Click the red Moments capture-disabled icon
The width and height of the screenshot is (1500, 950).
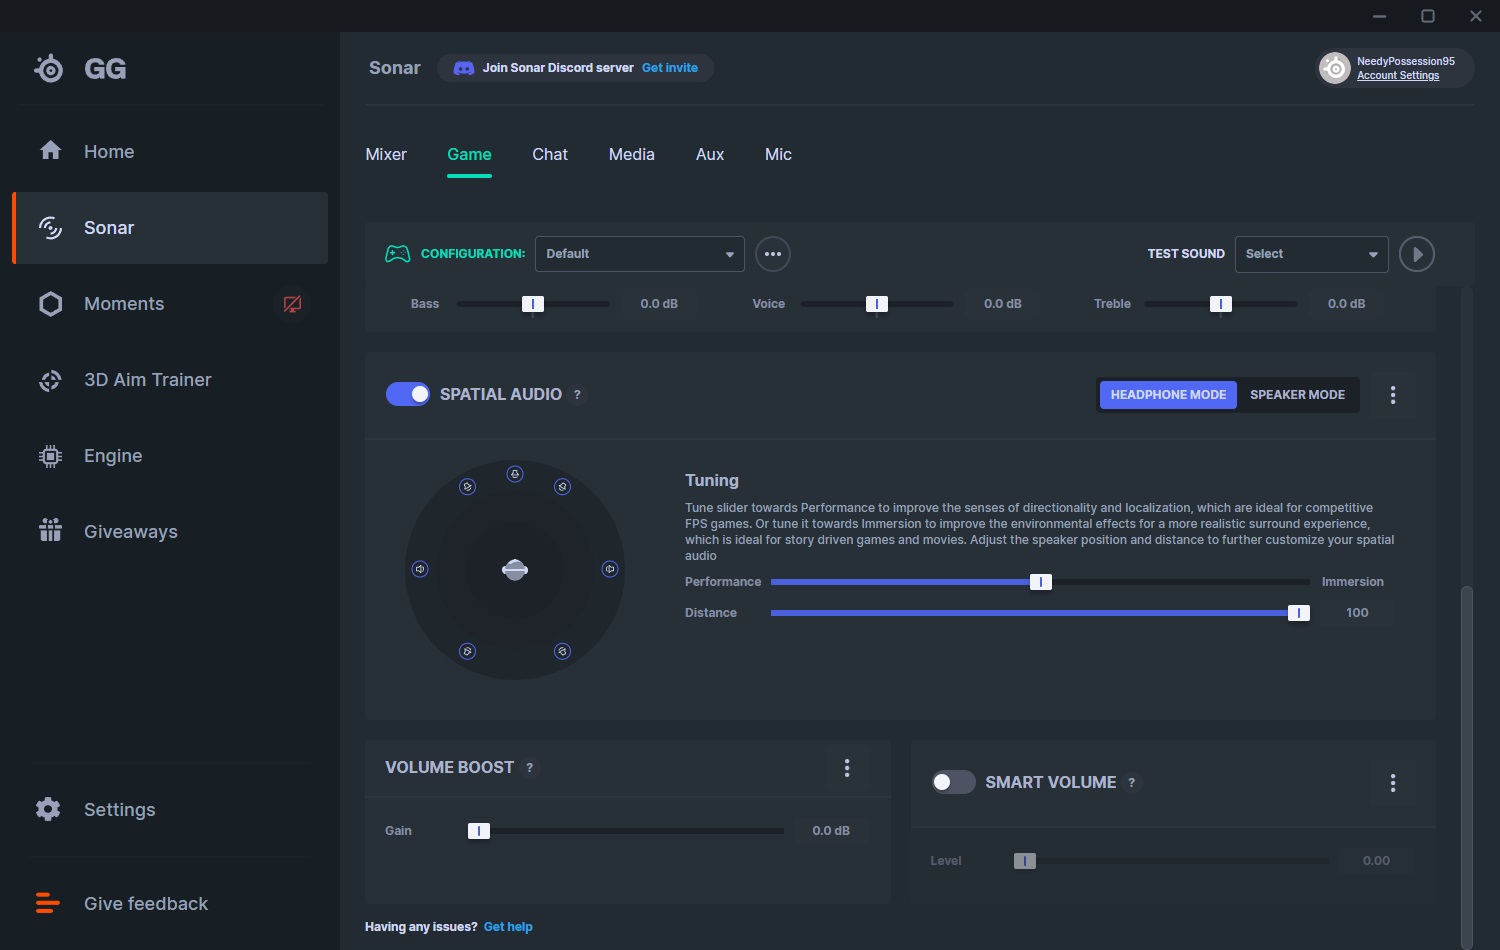click(292, 304)
